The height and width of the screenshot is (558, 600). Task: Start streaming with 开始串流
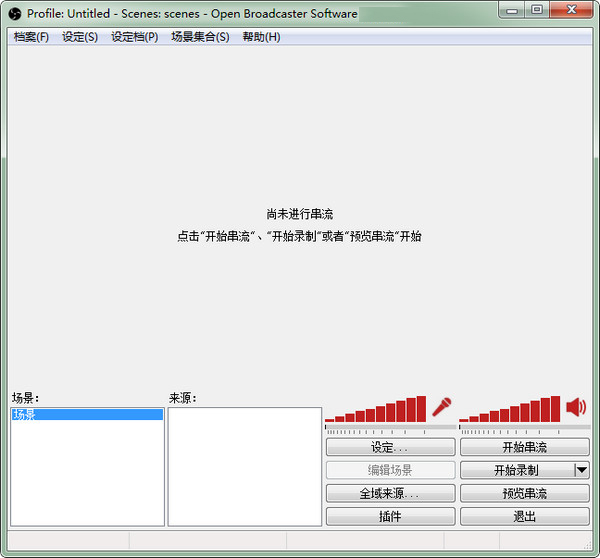tap(525, 447)
